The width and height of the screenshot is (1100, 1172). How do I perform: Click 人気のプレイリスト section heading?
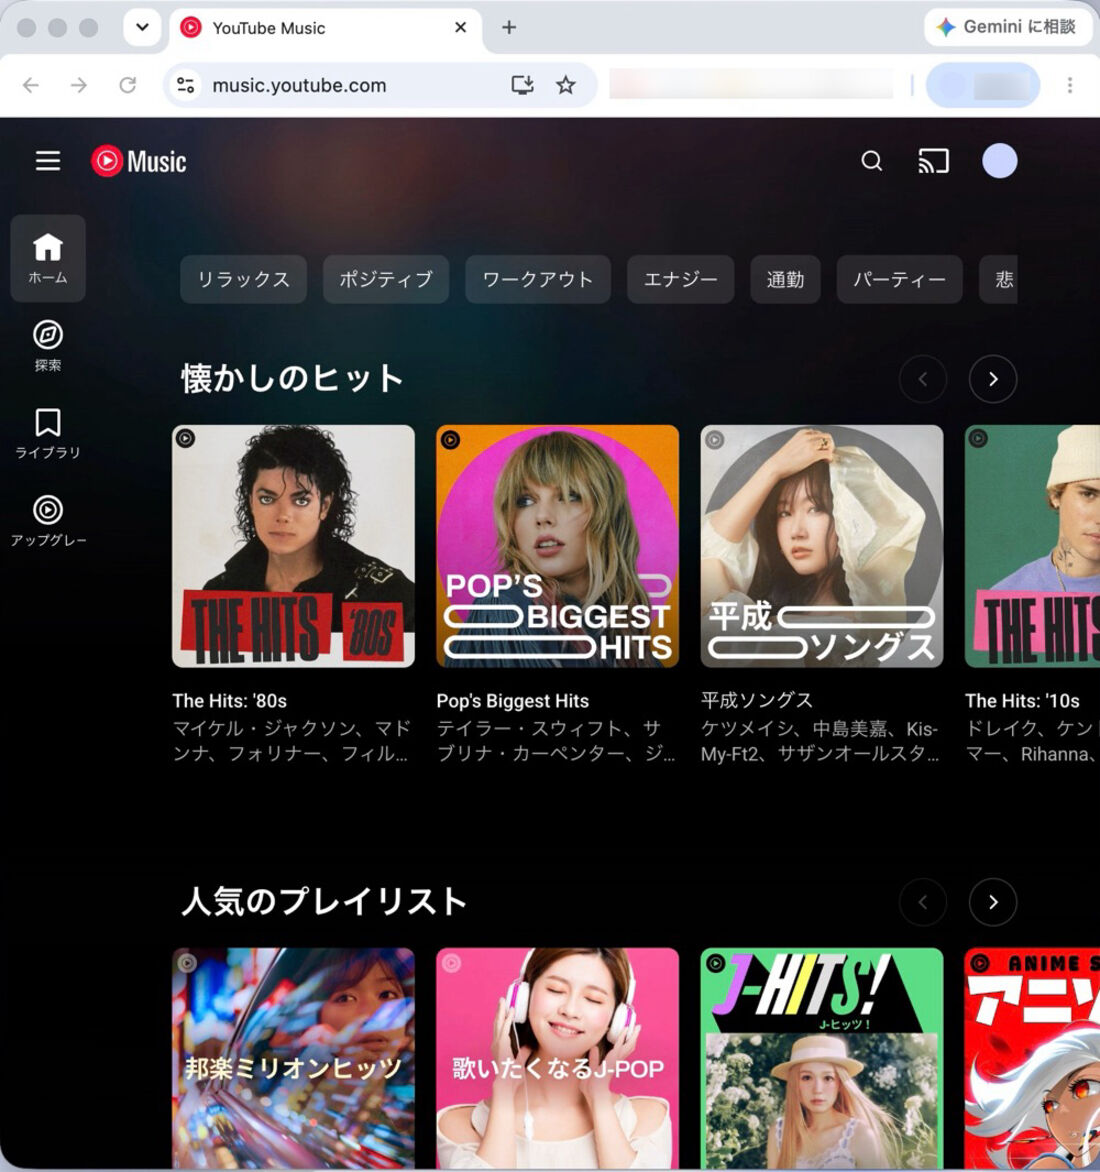click(x=324, y=901)
